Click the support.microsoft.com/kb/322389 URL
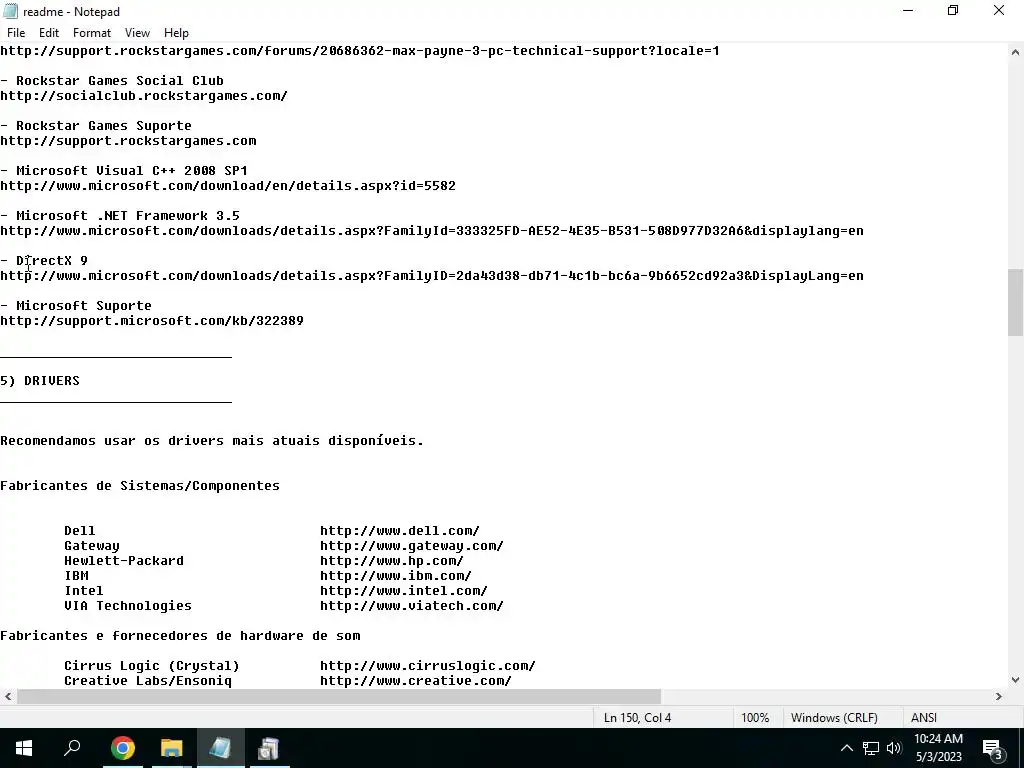Viewport: 1024px width, 768px height. pyautogui.click(x=152, y=321)
